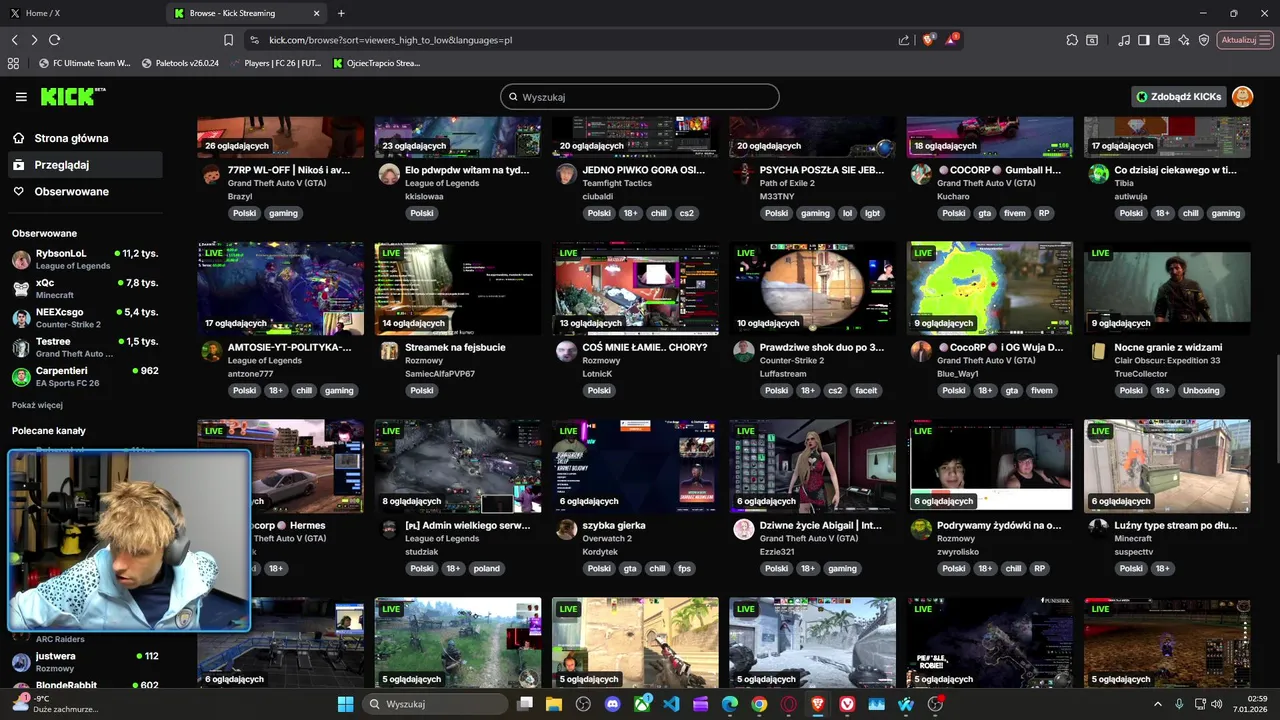Click the facelt tag on Luffastream card
Screen dimensions: 1280x720
click(865, 391)
